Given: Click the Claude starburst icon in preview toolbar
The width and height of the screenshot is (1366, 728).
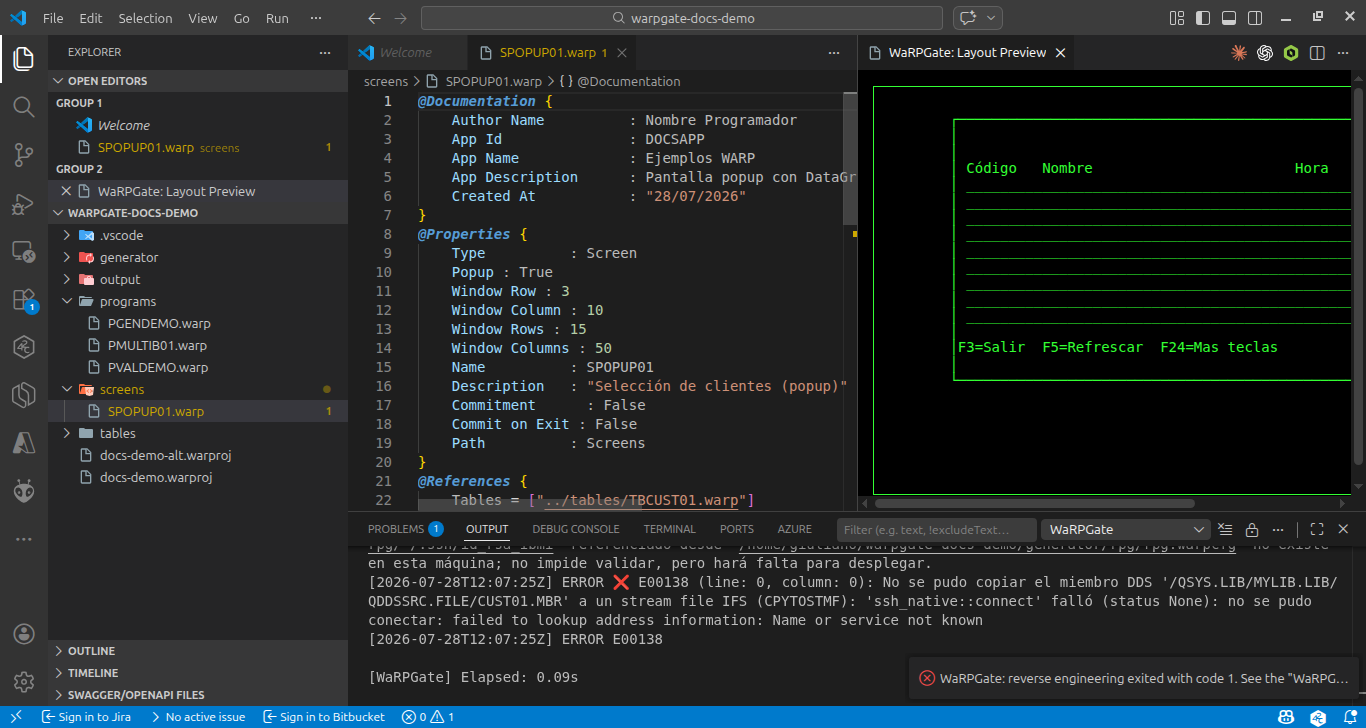Looking at the screenshot, I should pyautogui.click(x=1239, y=53).
